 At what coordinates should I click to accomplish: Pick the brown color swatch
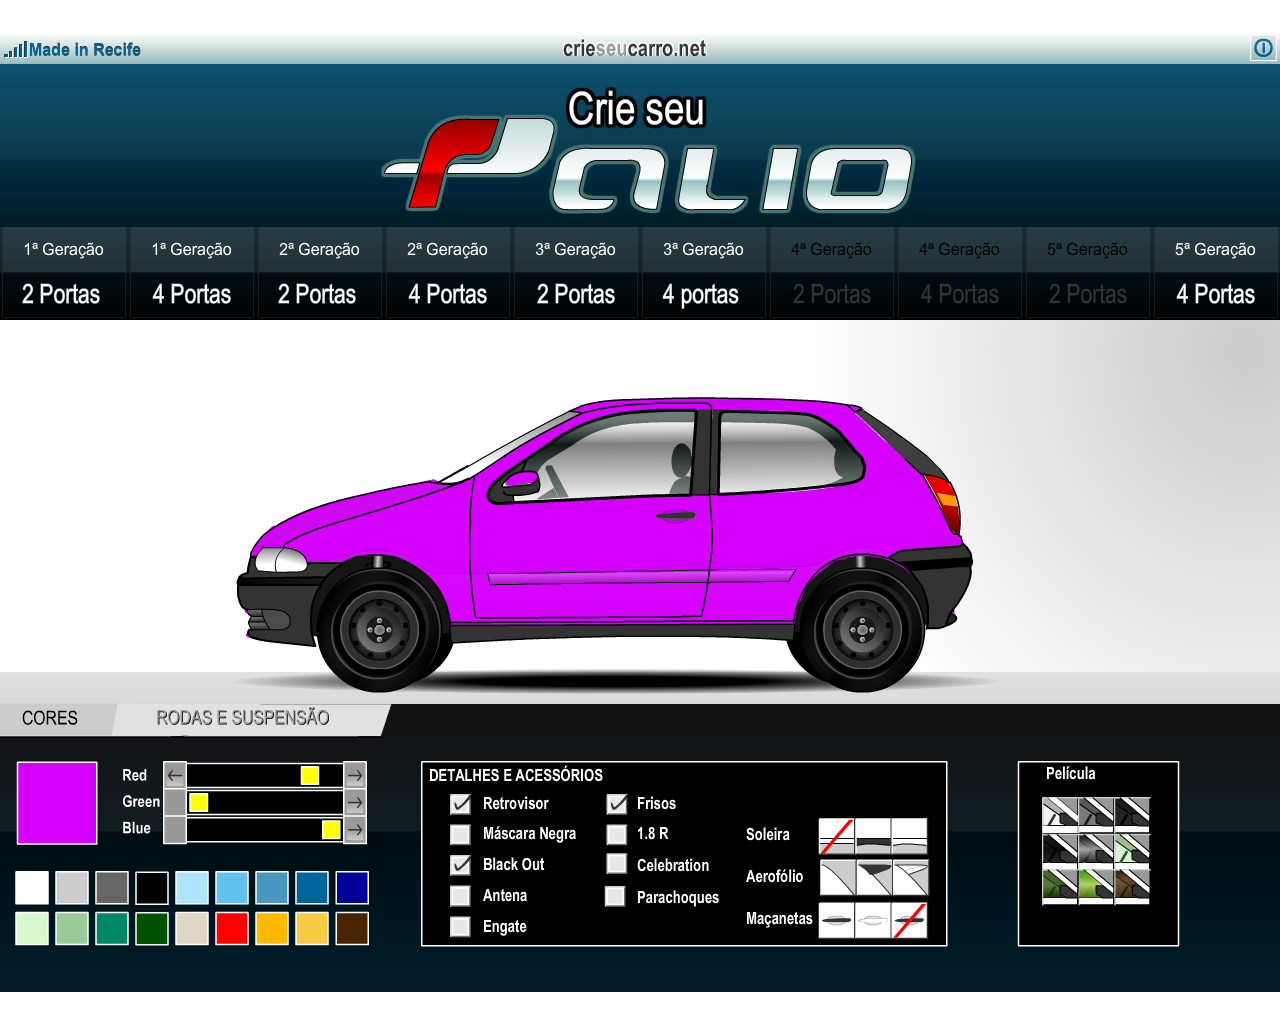(x=352, y=928)
